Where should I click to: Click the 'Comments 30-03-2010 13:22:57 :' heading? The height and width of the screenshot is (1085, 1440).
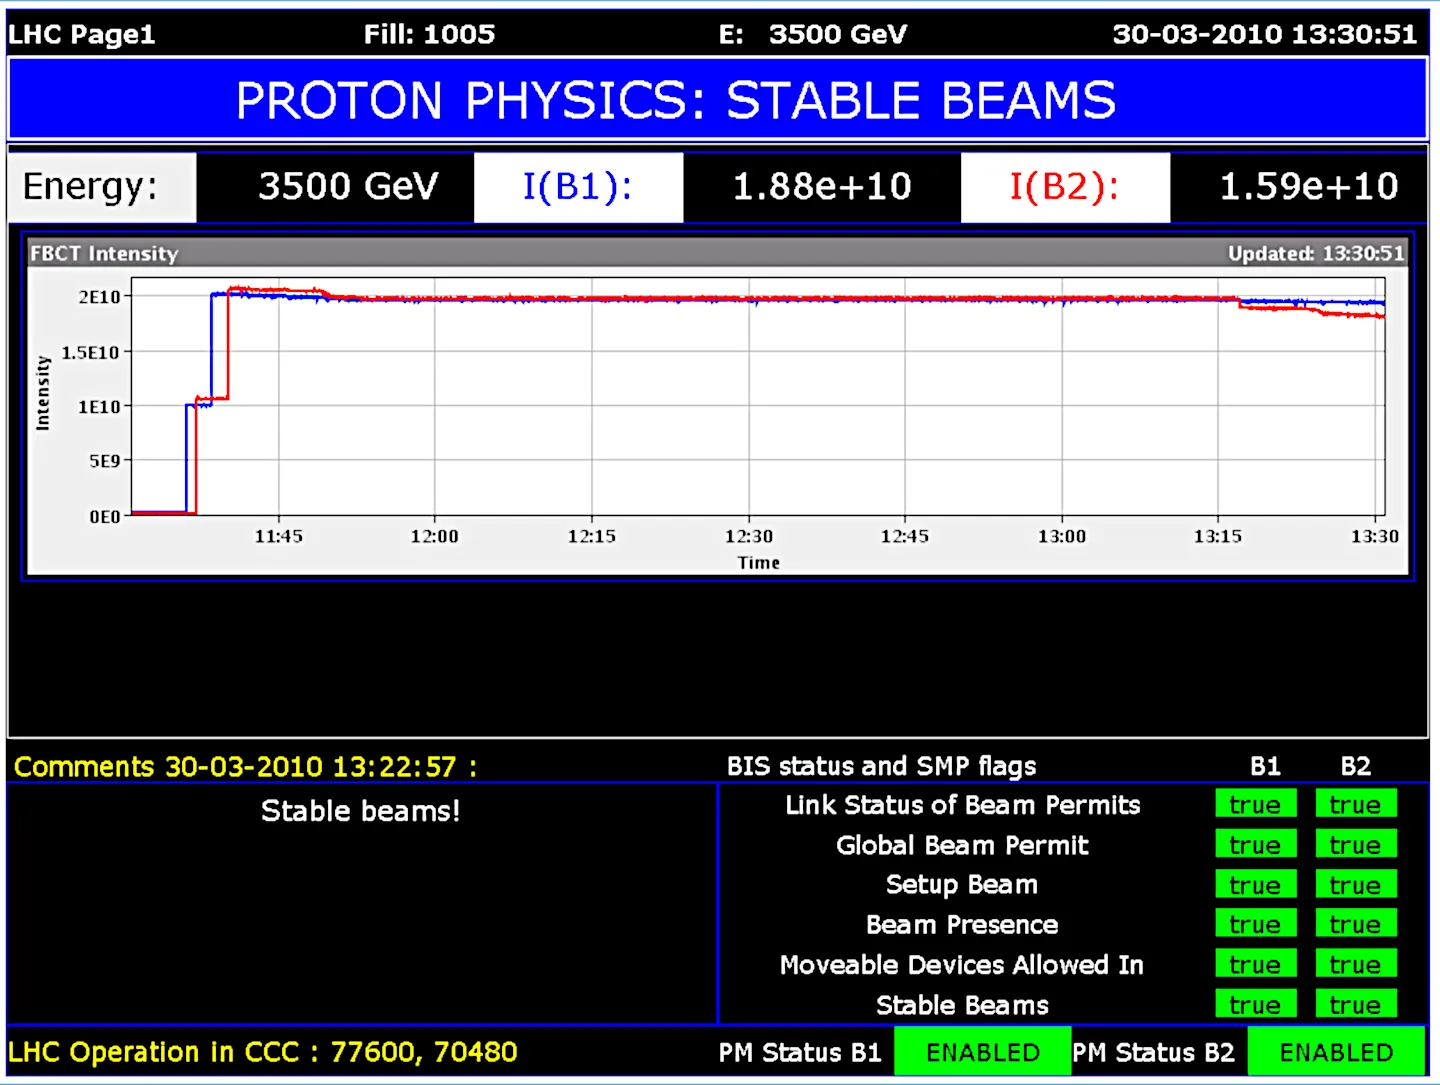coord(246,767)
